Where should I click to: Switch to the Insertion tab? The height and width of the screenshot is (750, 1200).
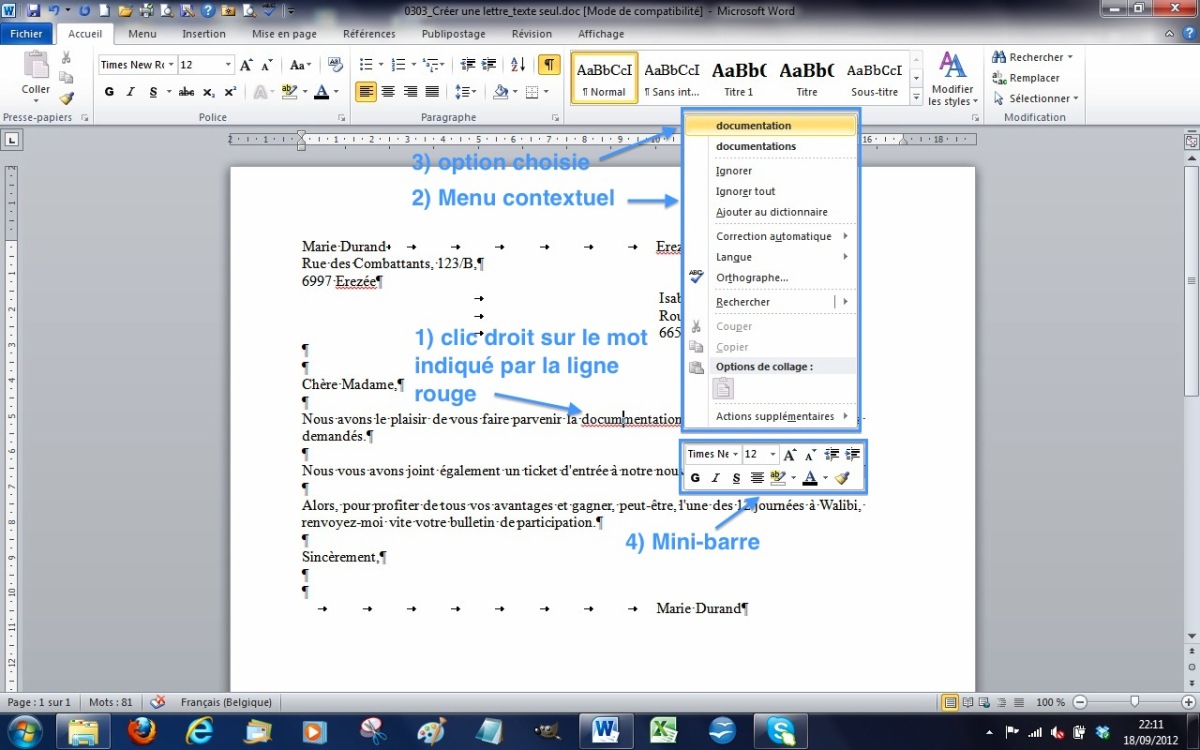[204, 33]
